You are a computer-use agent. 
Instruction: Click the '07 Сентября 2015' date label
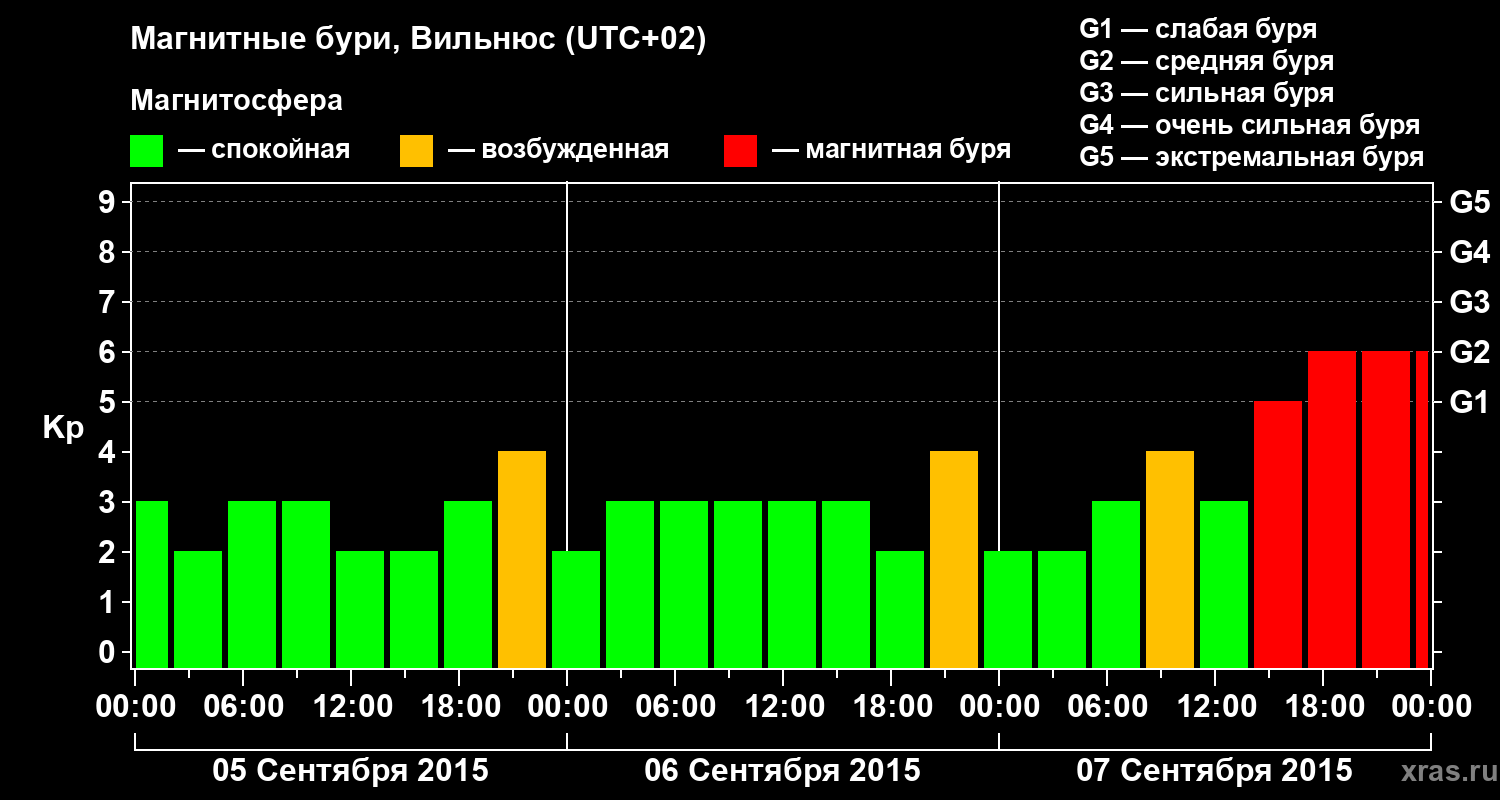point(1215,771)
